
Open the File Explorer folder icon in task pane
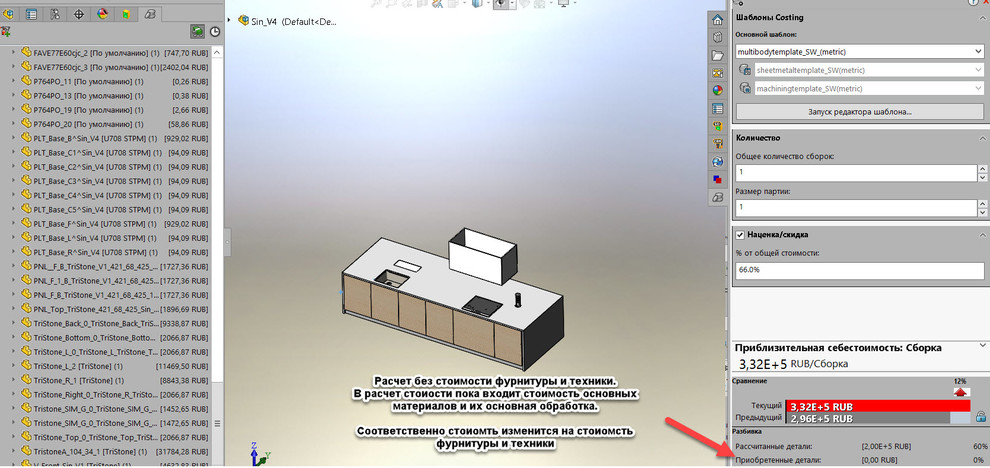pos(717,55)
